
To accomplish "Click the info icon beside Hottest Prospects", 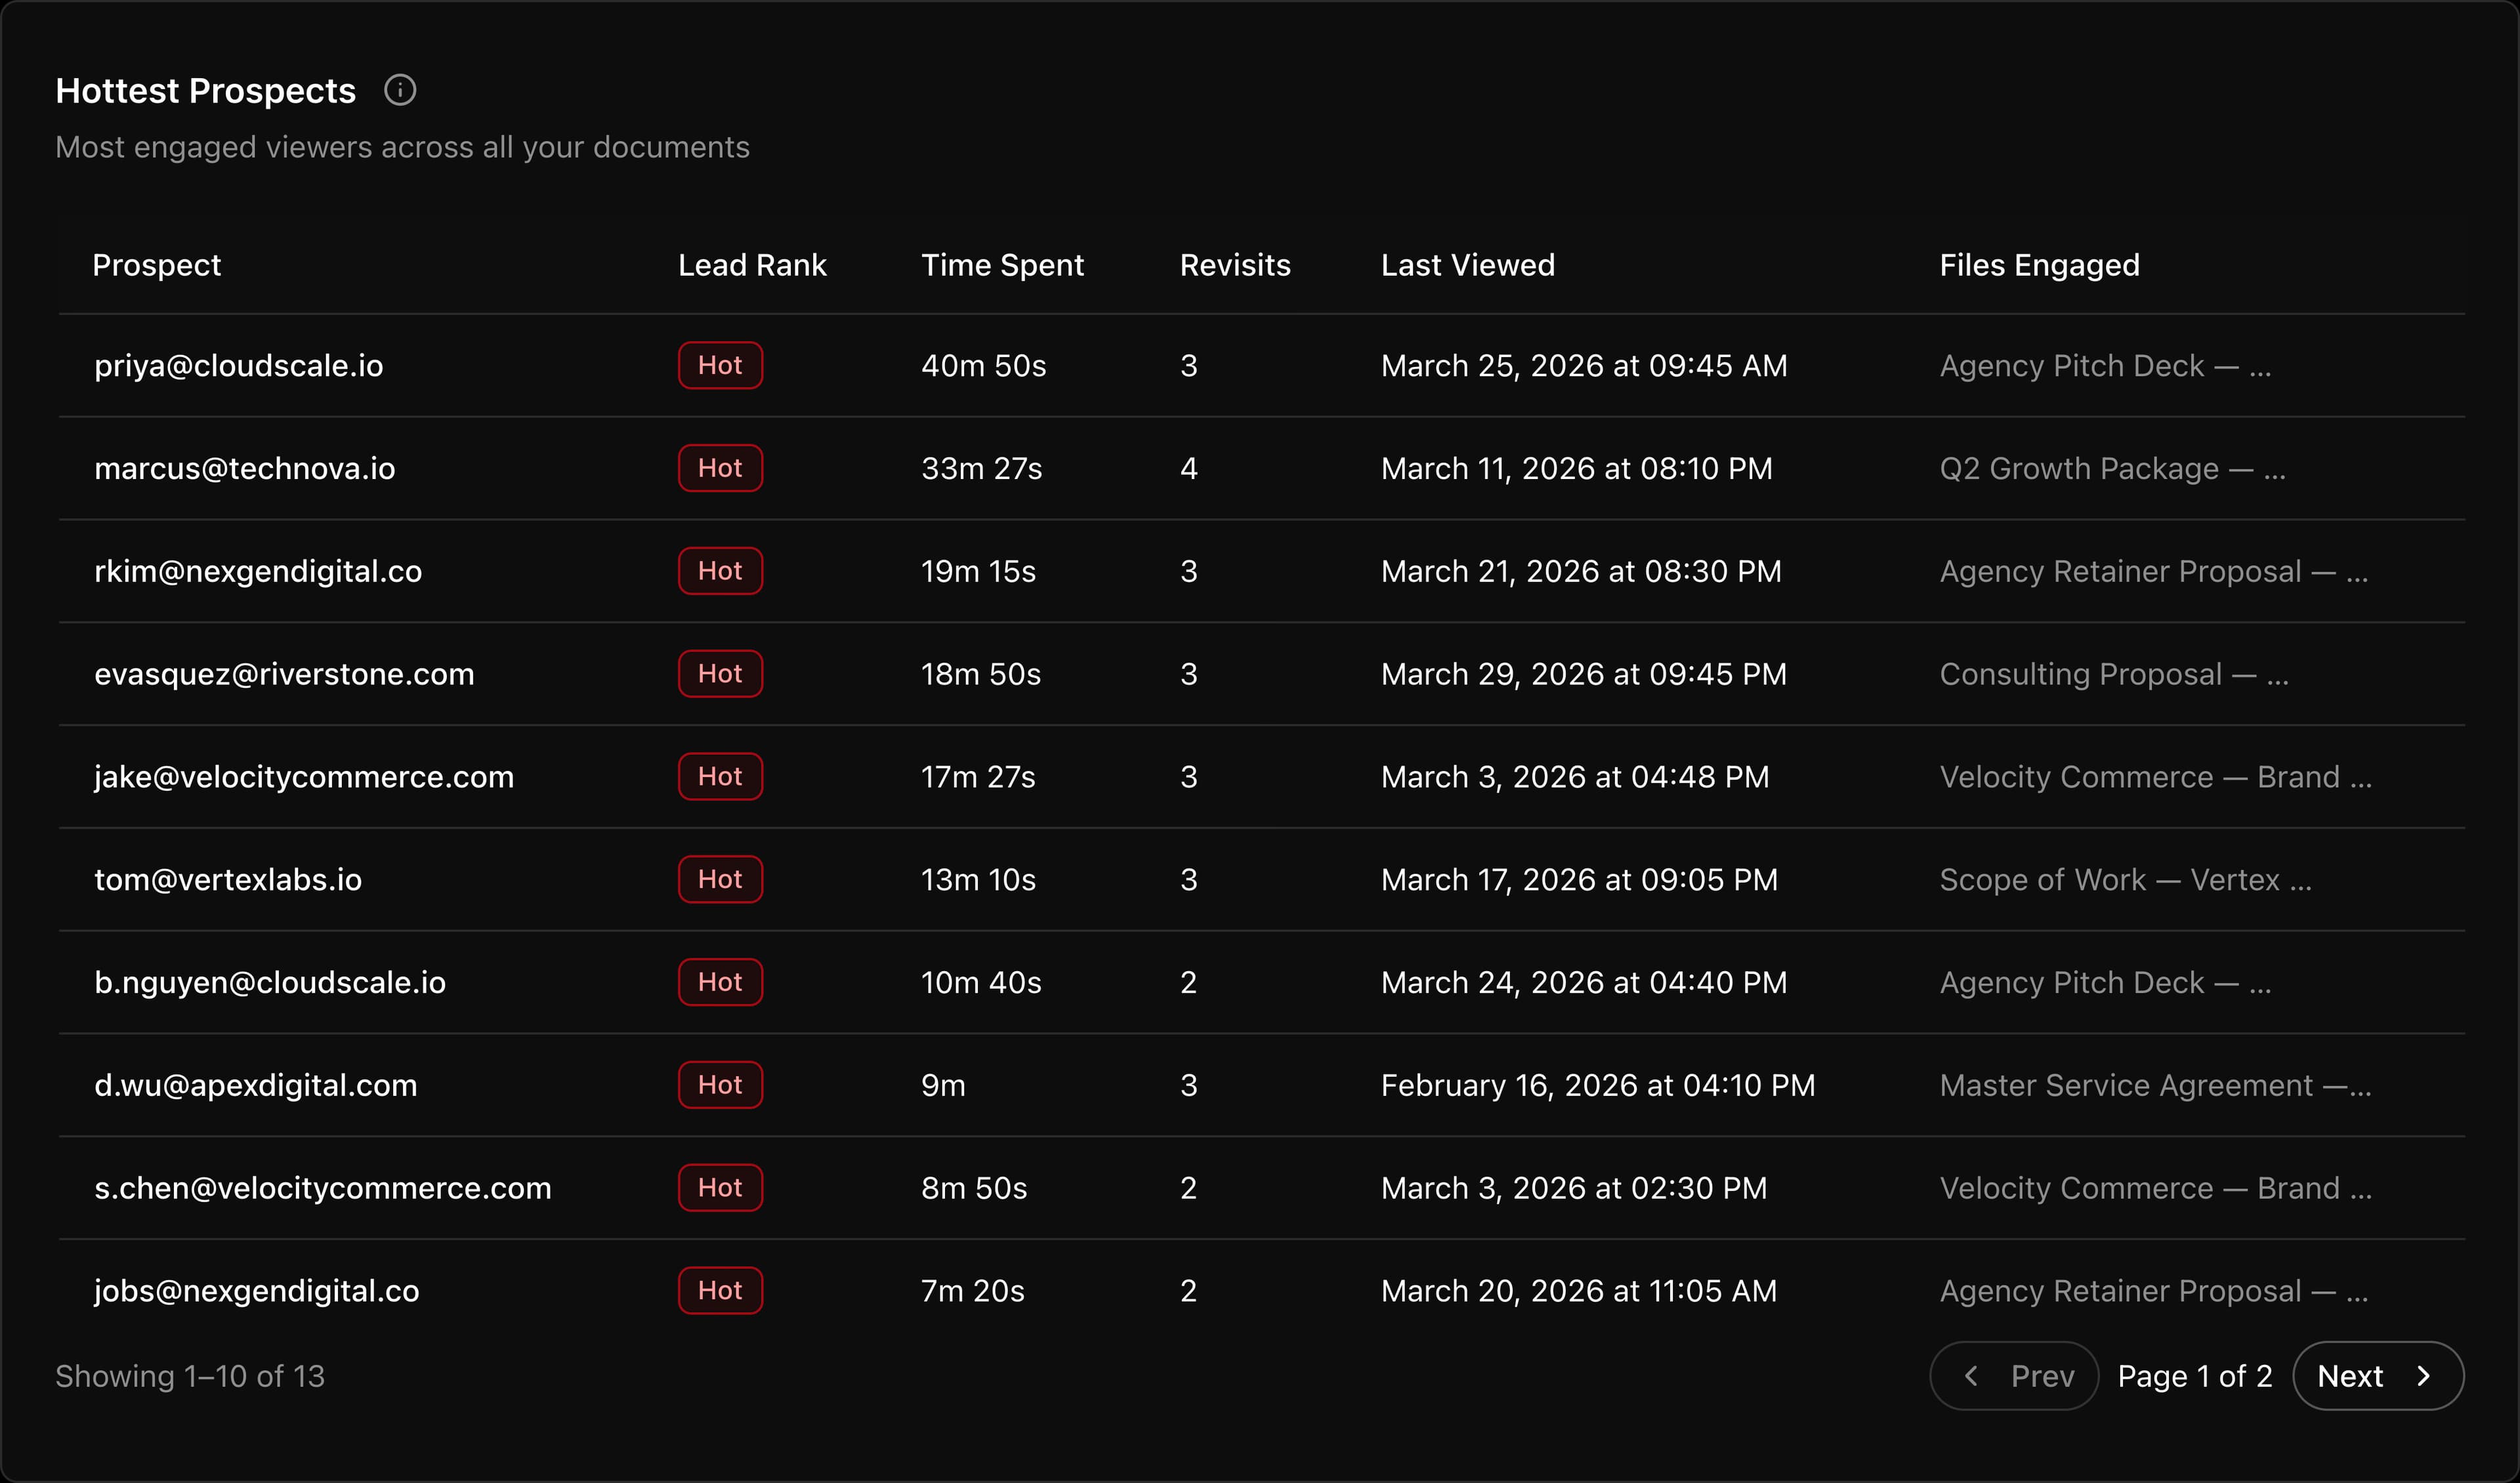I will [400, 91].
